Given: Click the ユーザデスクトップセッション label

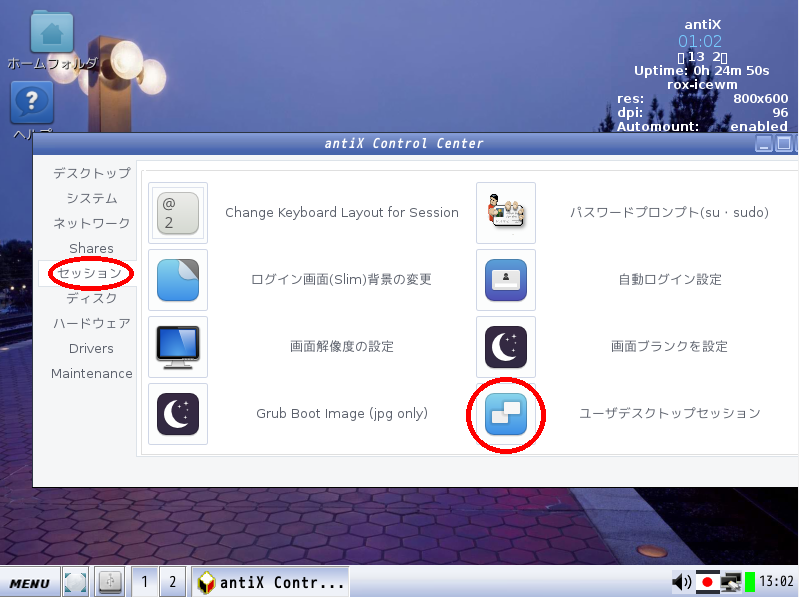Looking at the screenshot, I should point(670,413).
